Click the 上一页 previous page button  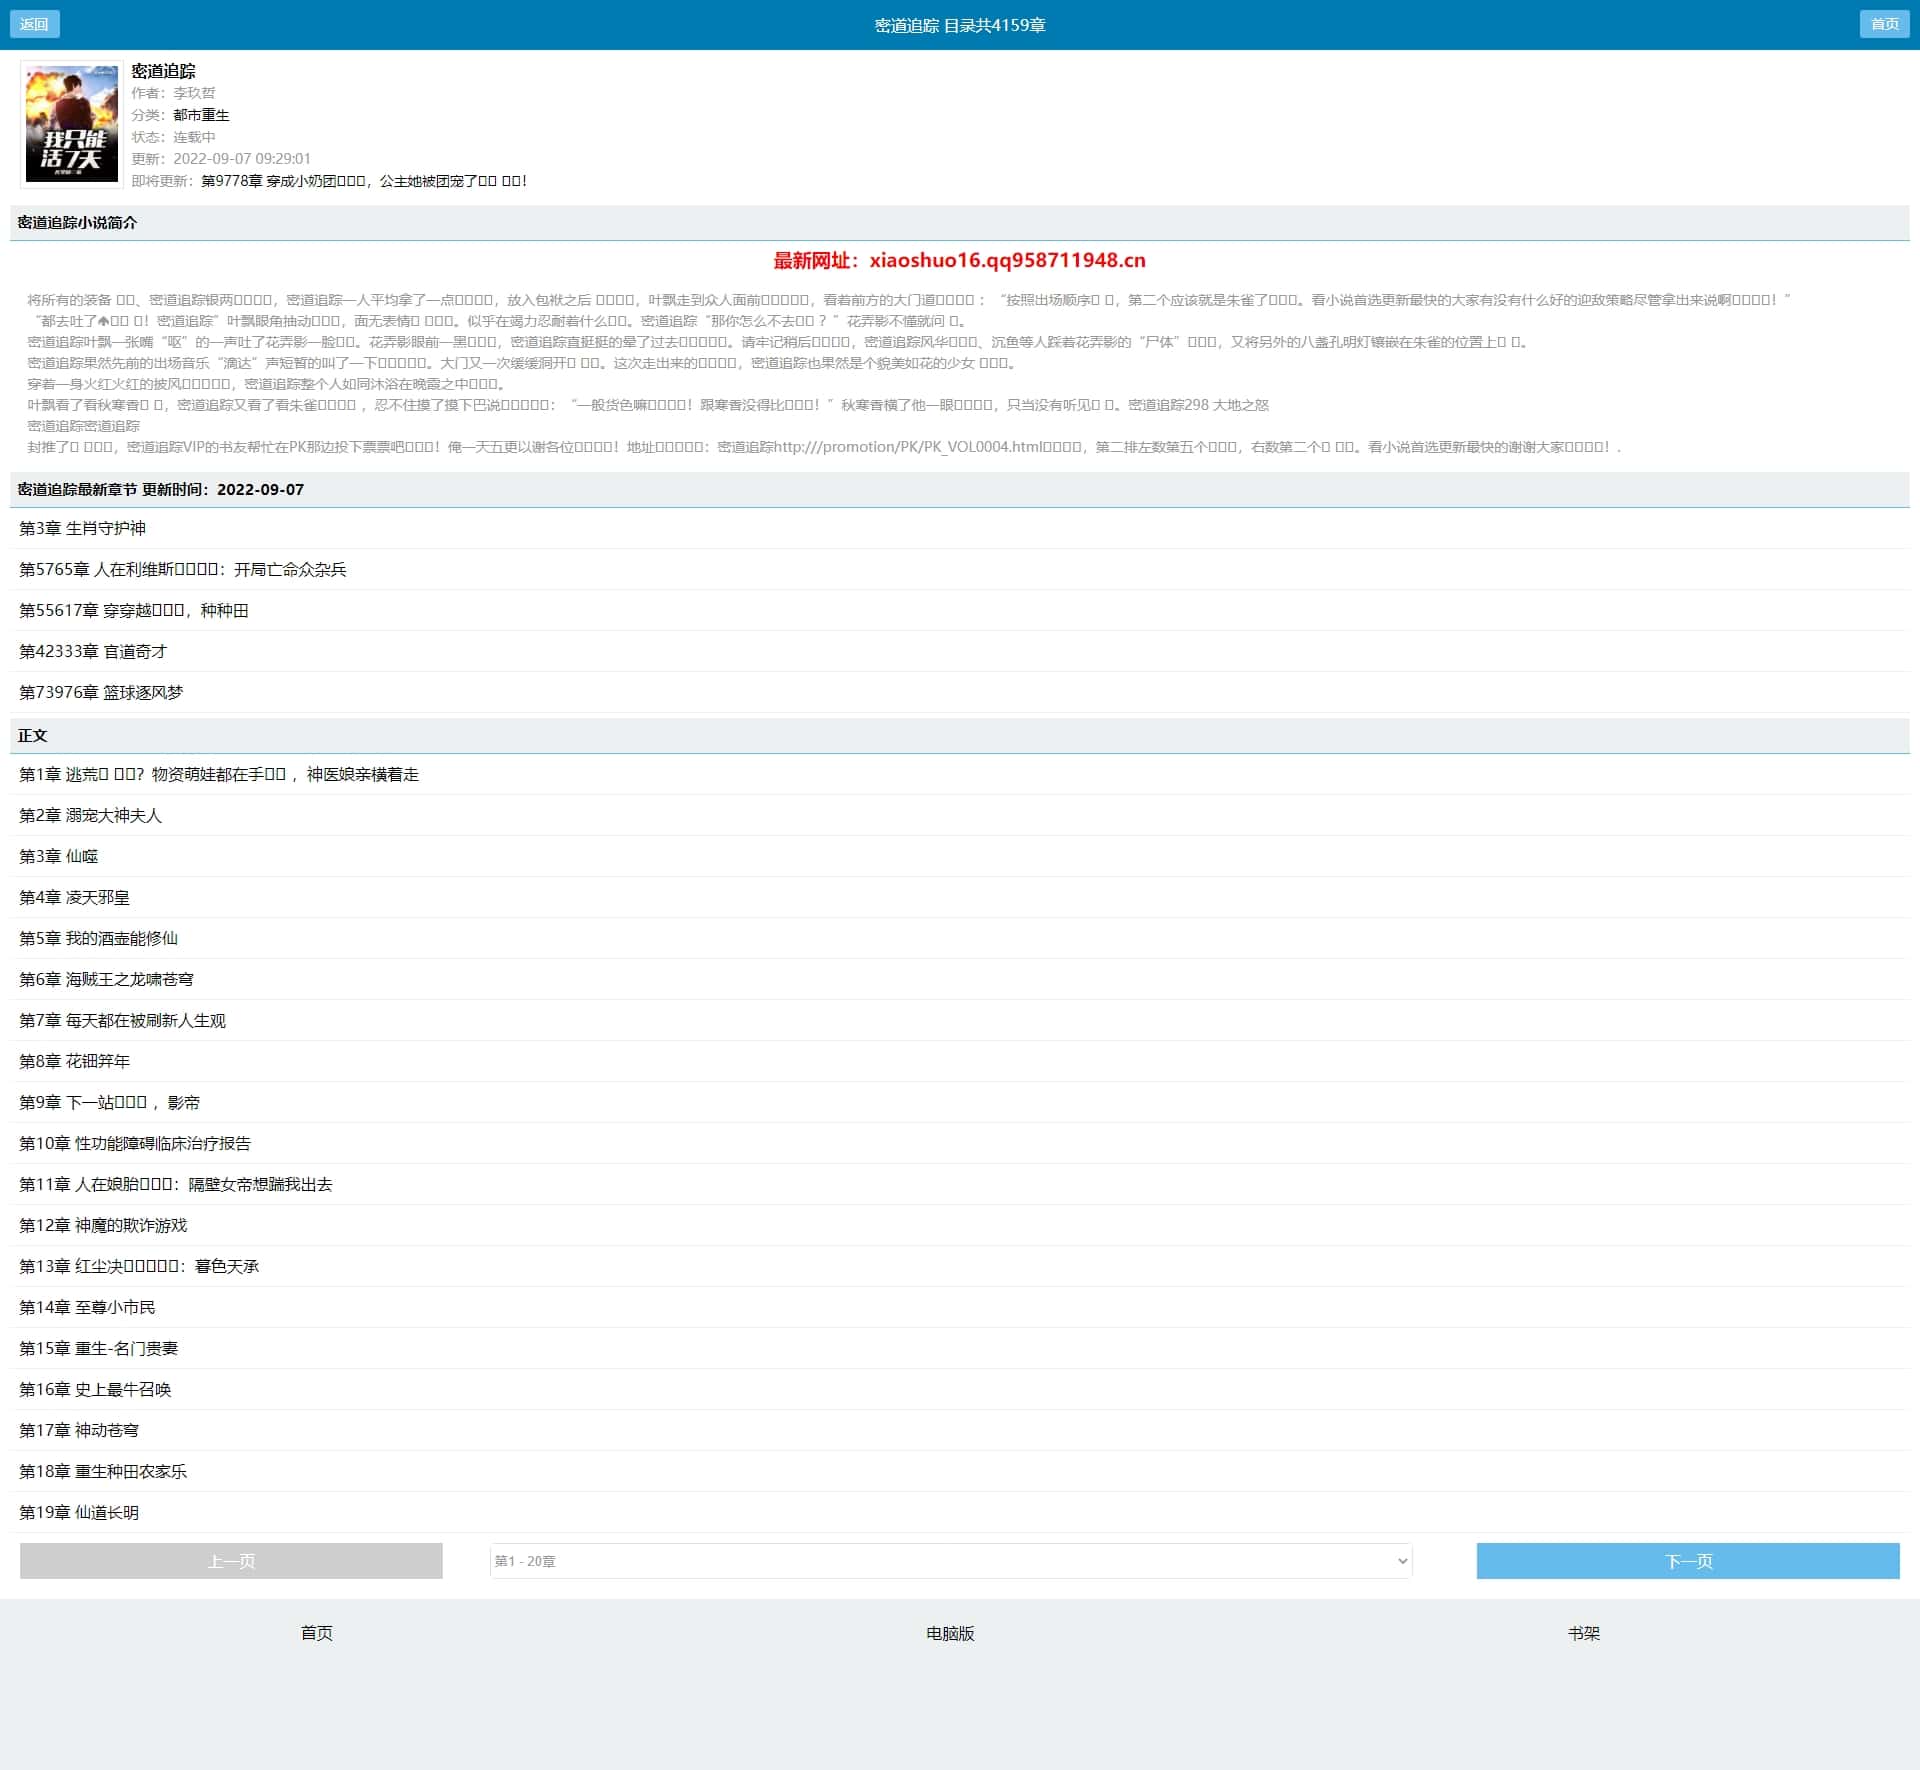pos(231,1561)
